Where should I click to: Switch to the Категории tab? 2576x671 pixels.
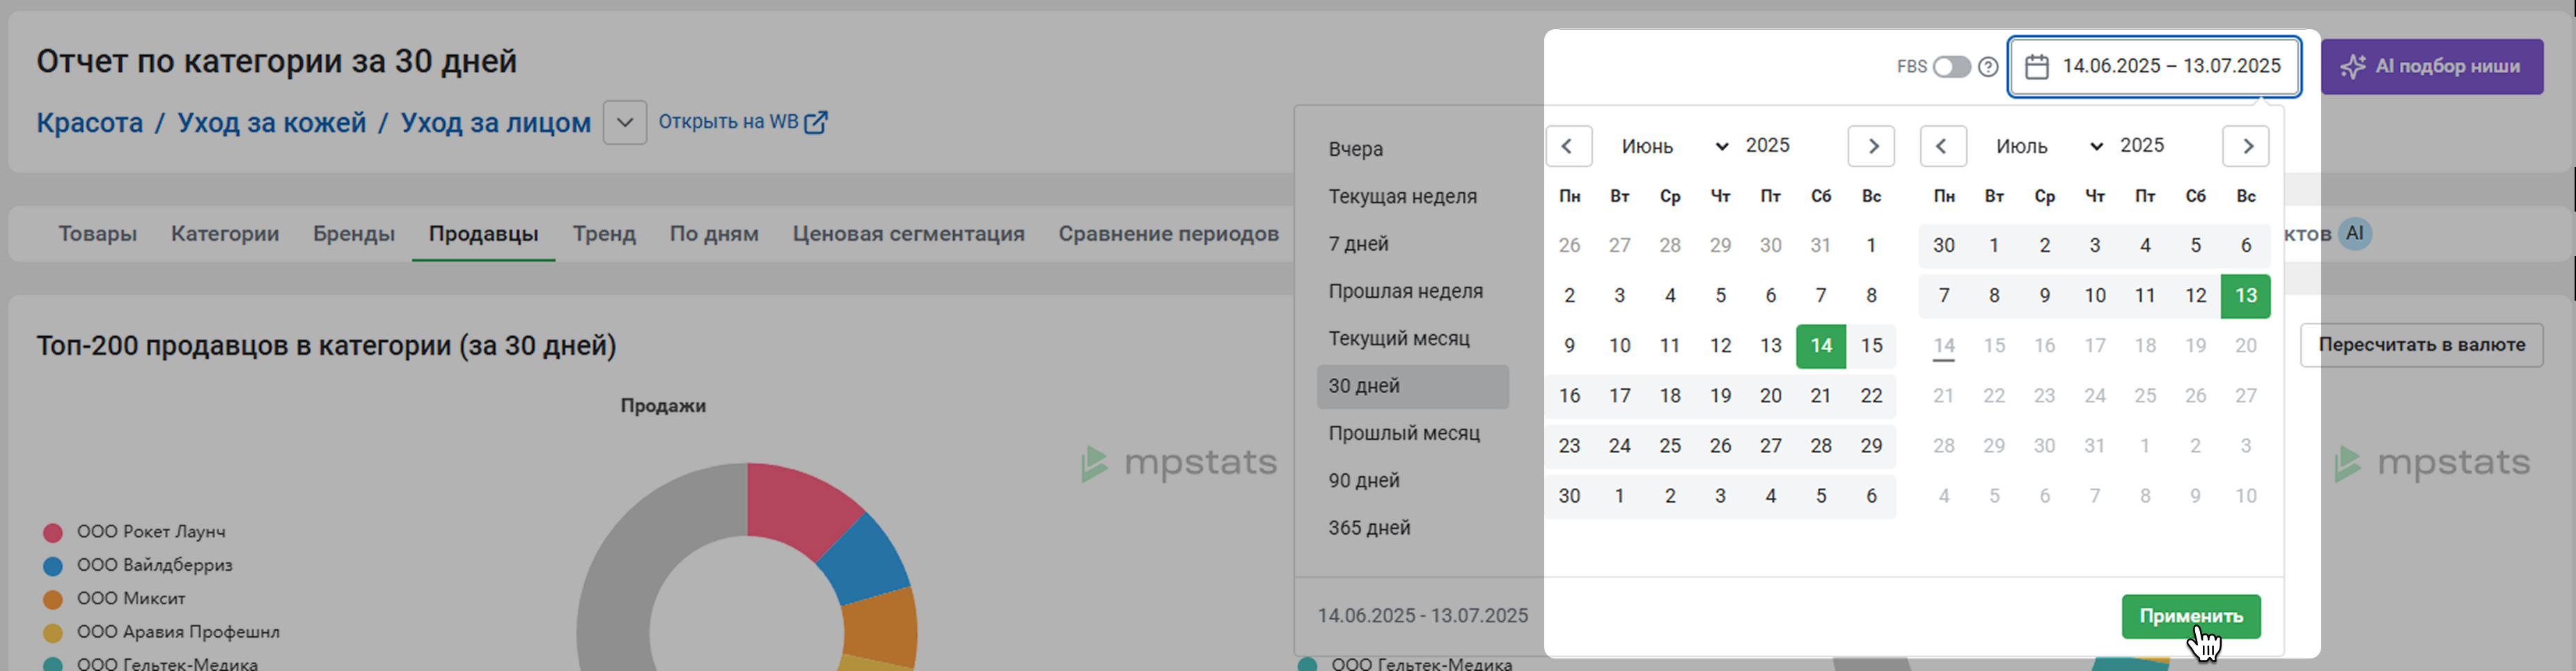225,234
